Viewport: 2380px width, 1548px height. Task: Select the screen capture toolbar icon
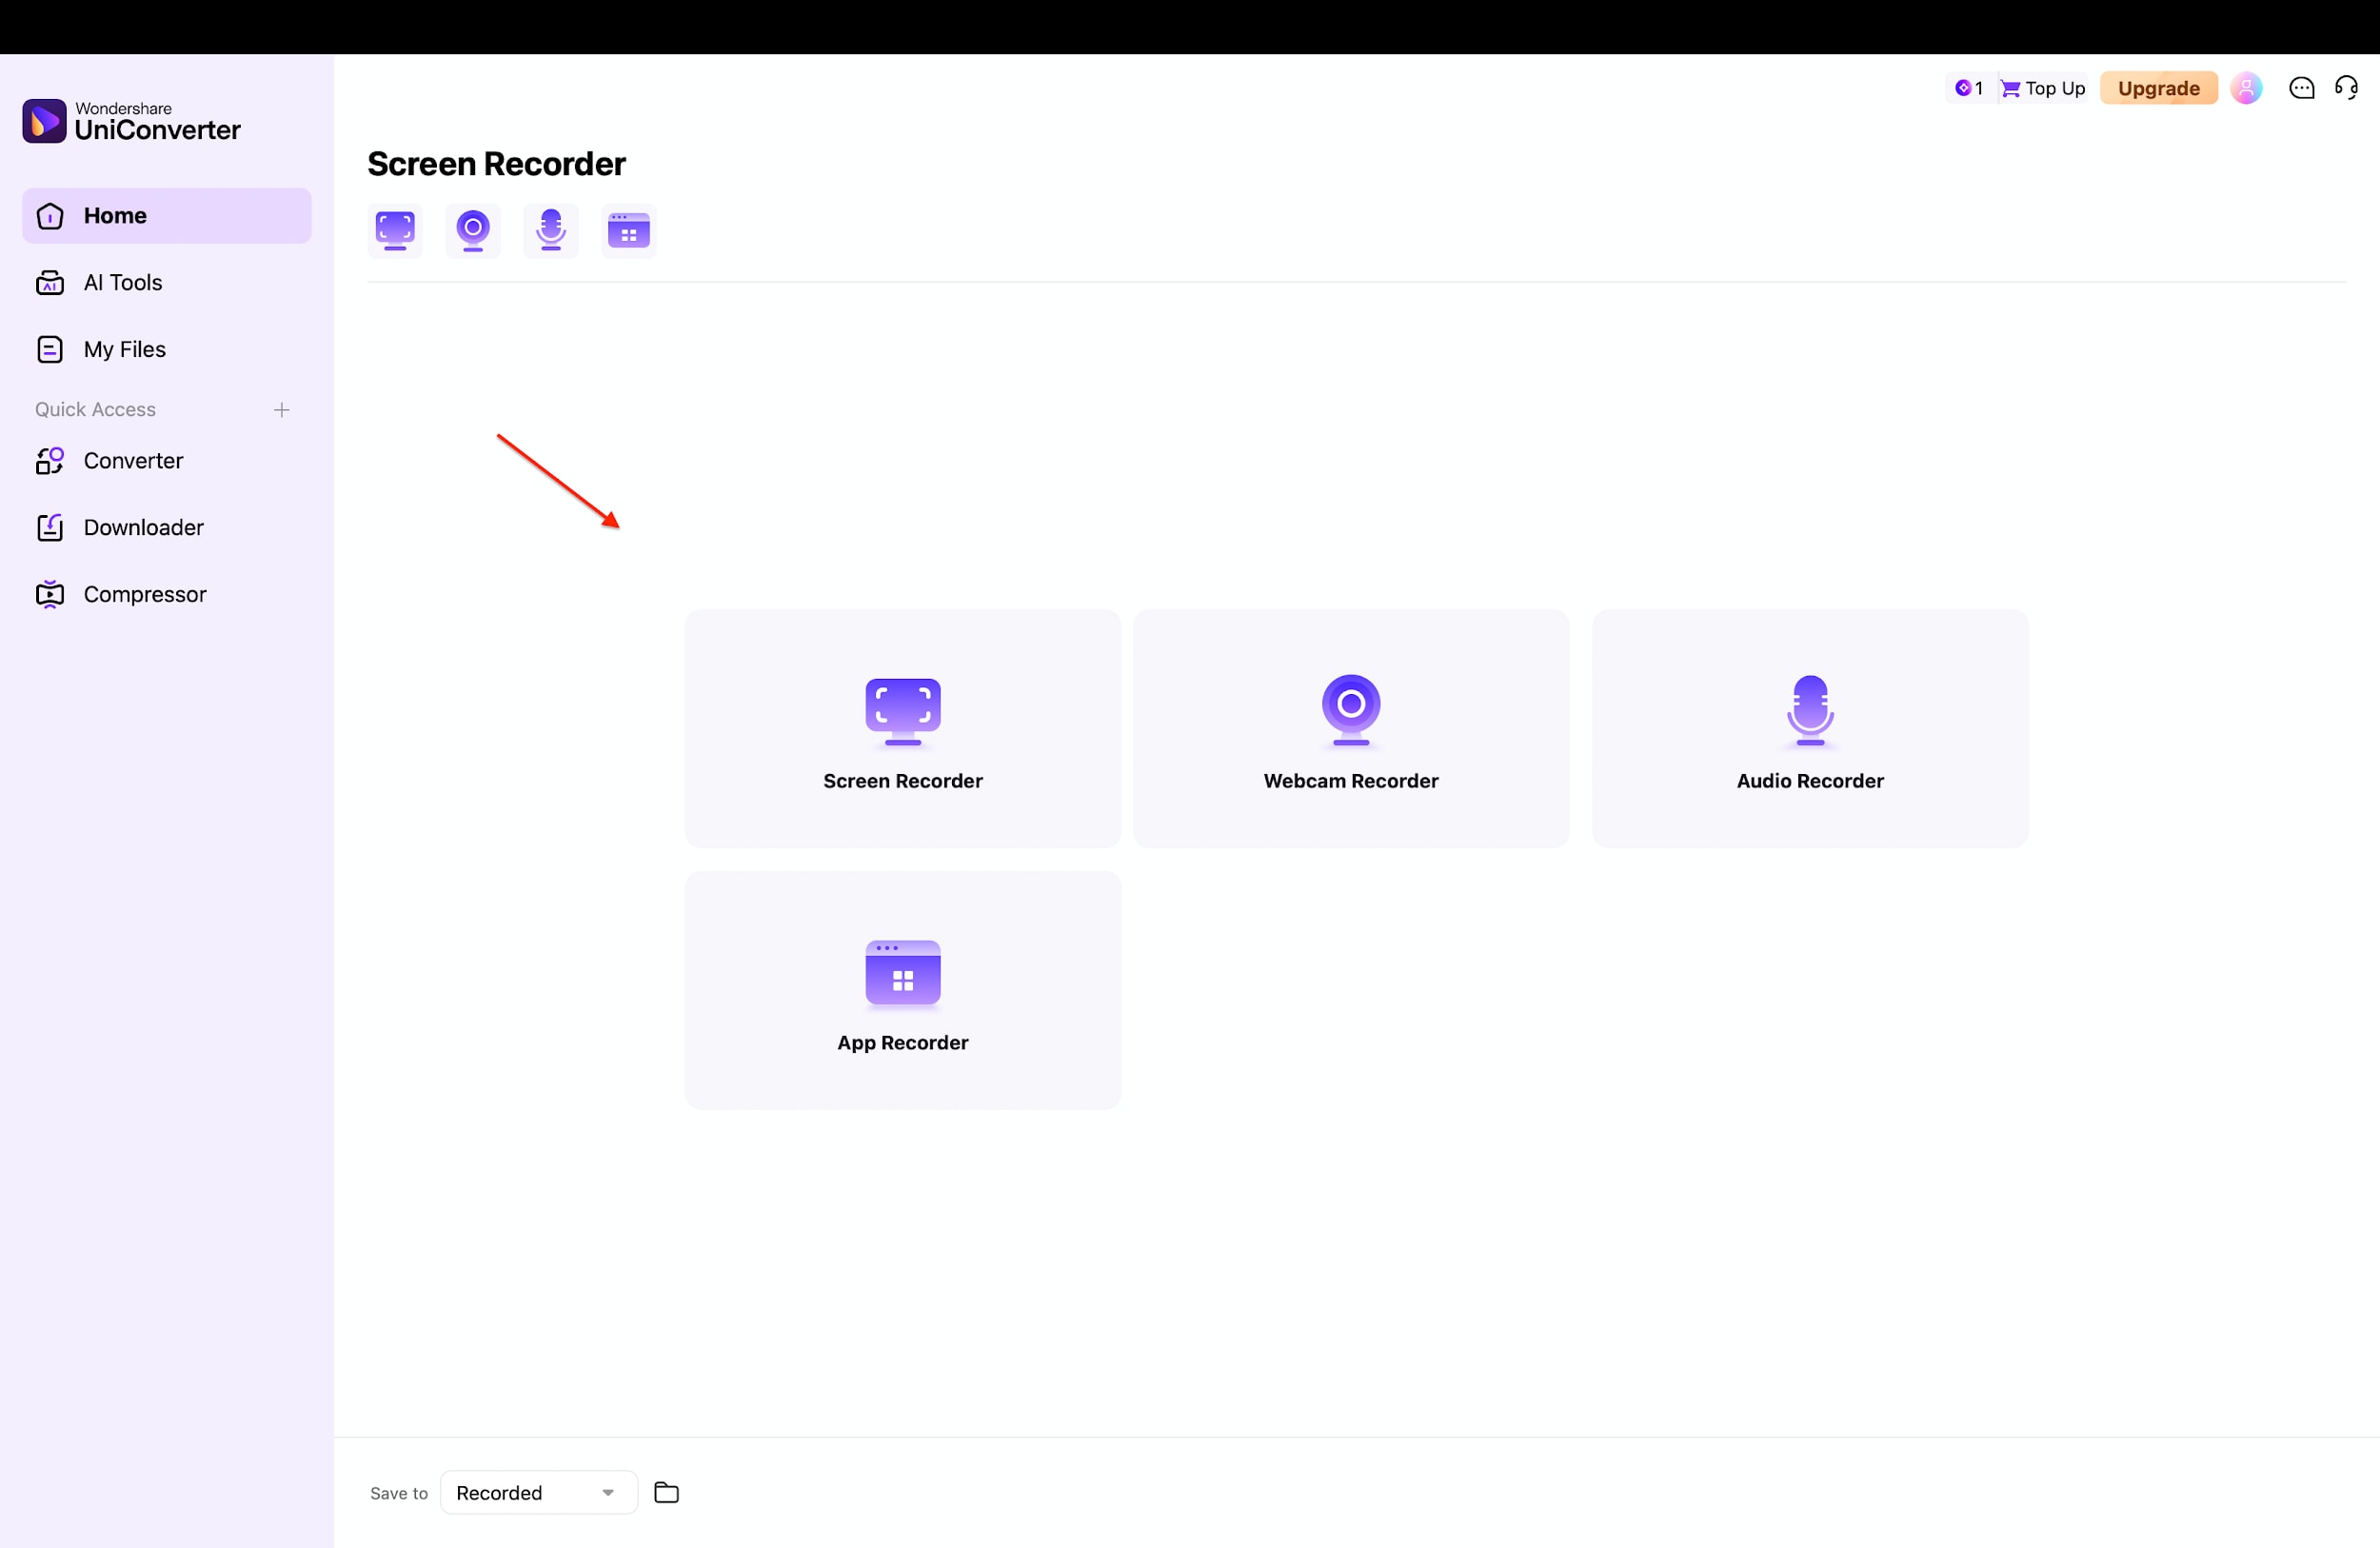coord(394,230)
